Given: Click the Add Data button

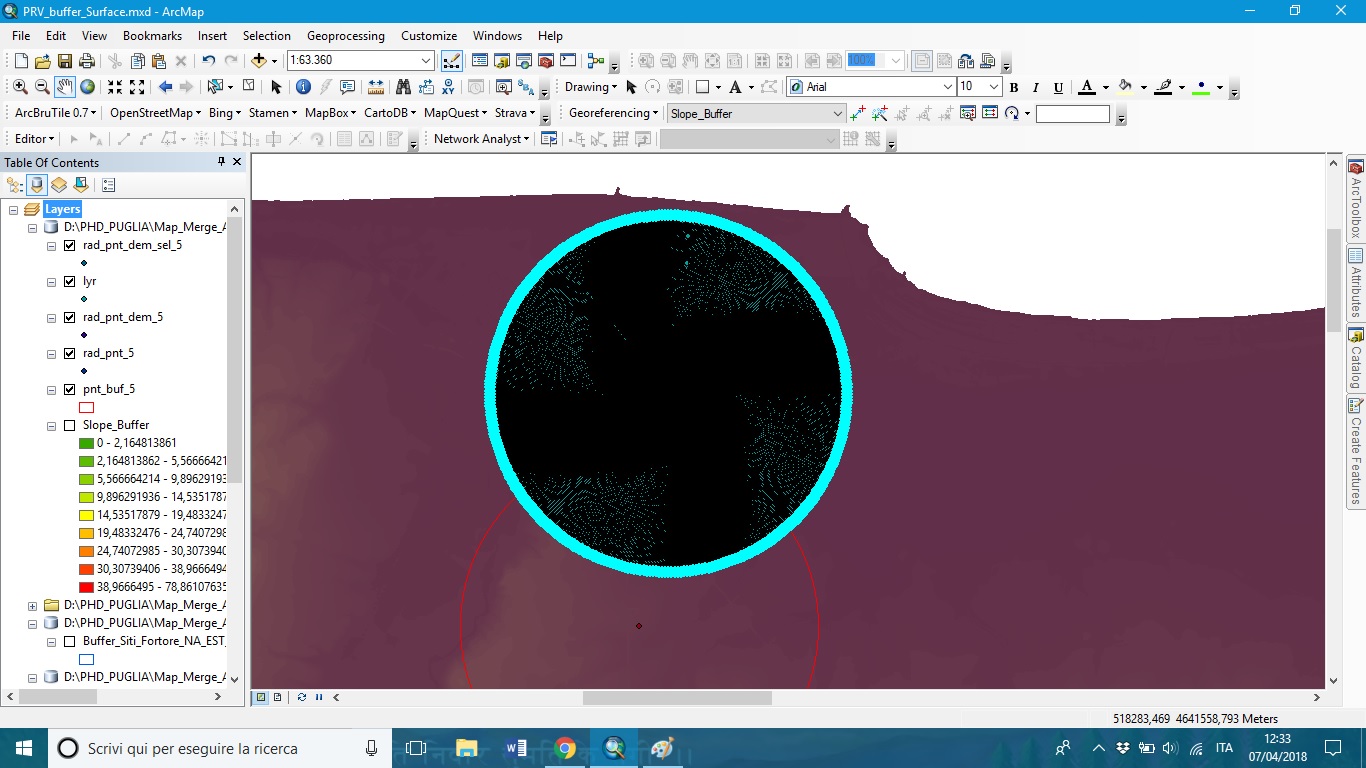Looking at the screenshot, I should tap(259, 61).
